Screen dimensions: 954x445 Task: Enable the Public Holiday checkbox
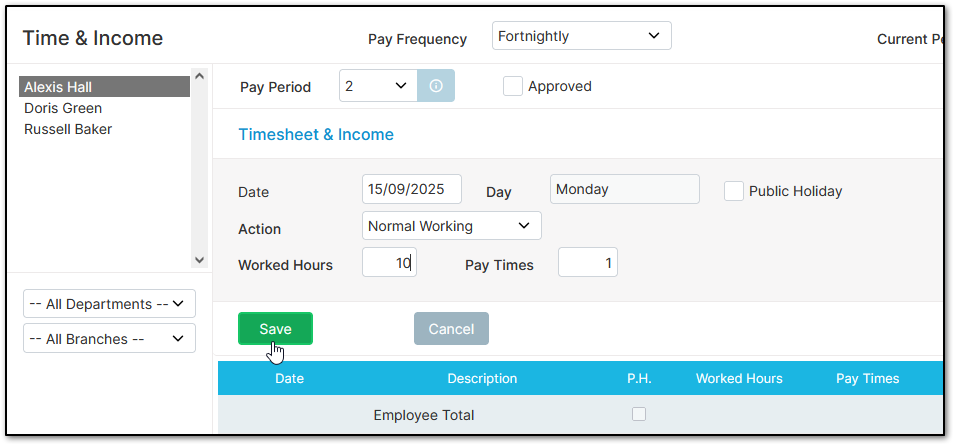tap(734, 191)
